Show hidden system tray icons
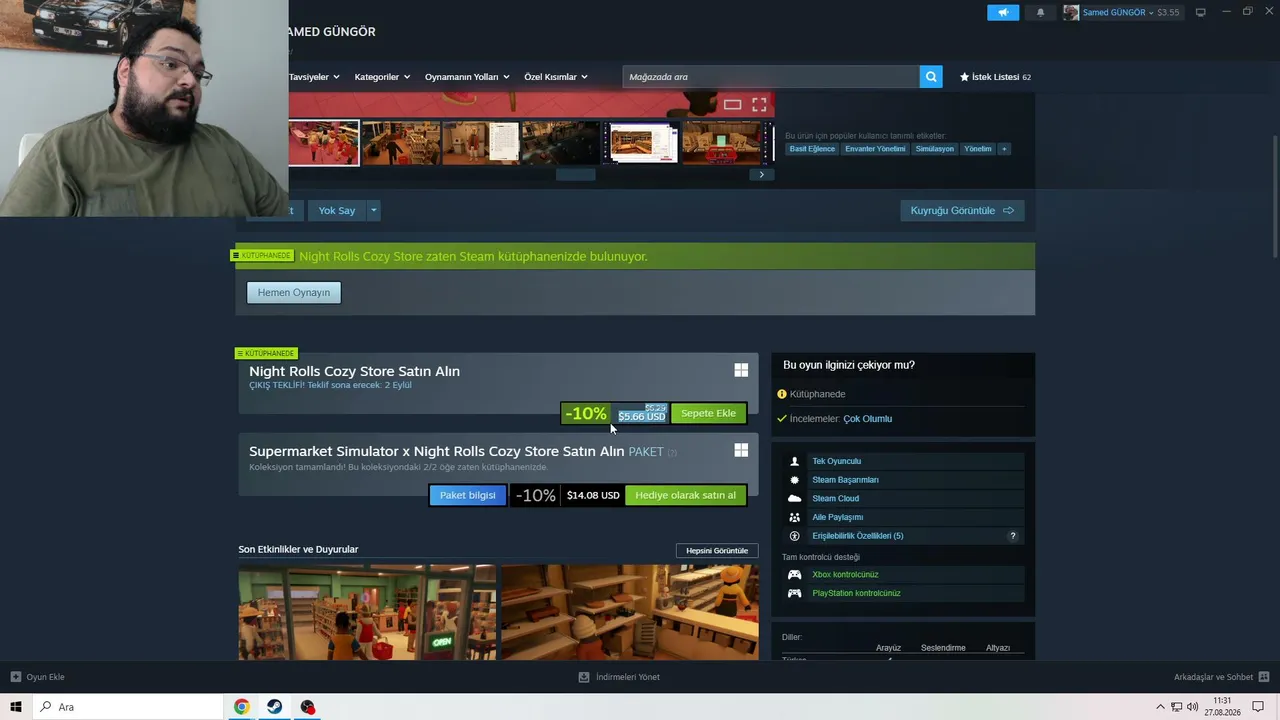Image resolution: width=1280 pixels, height=720 pixels. [1160, 707]
